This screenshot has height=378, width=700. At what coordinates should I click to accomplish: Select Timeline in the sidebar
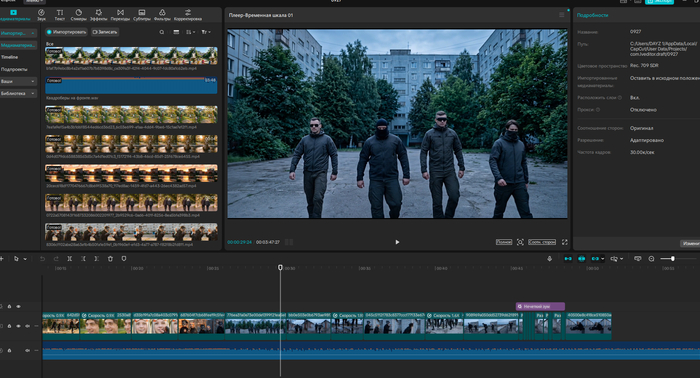click(x=9, y=57)
